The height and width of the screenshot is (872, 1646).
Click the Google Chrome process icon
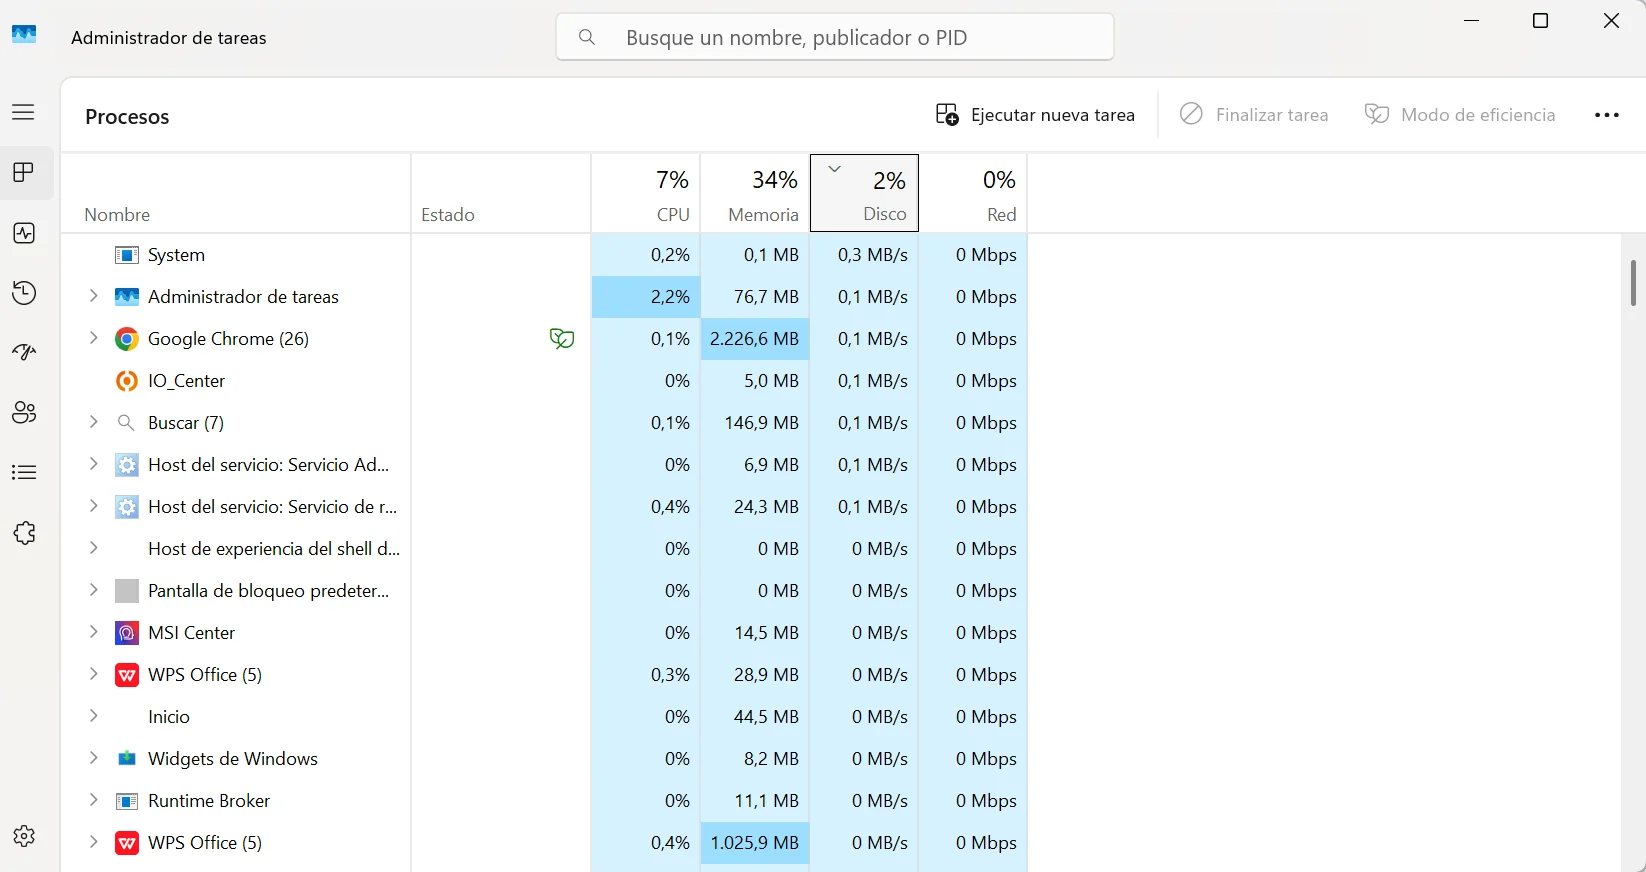(x=127, y=339)
